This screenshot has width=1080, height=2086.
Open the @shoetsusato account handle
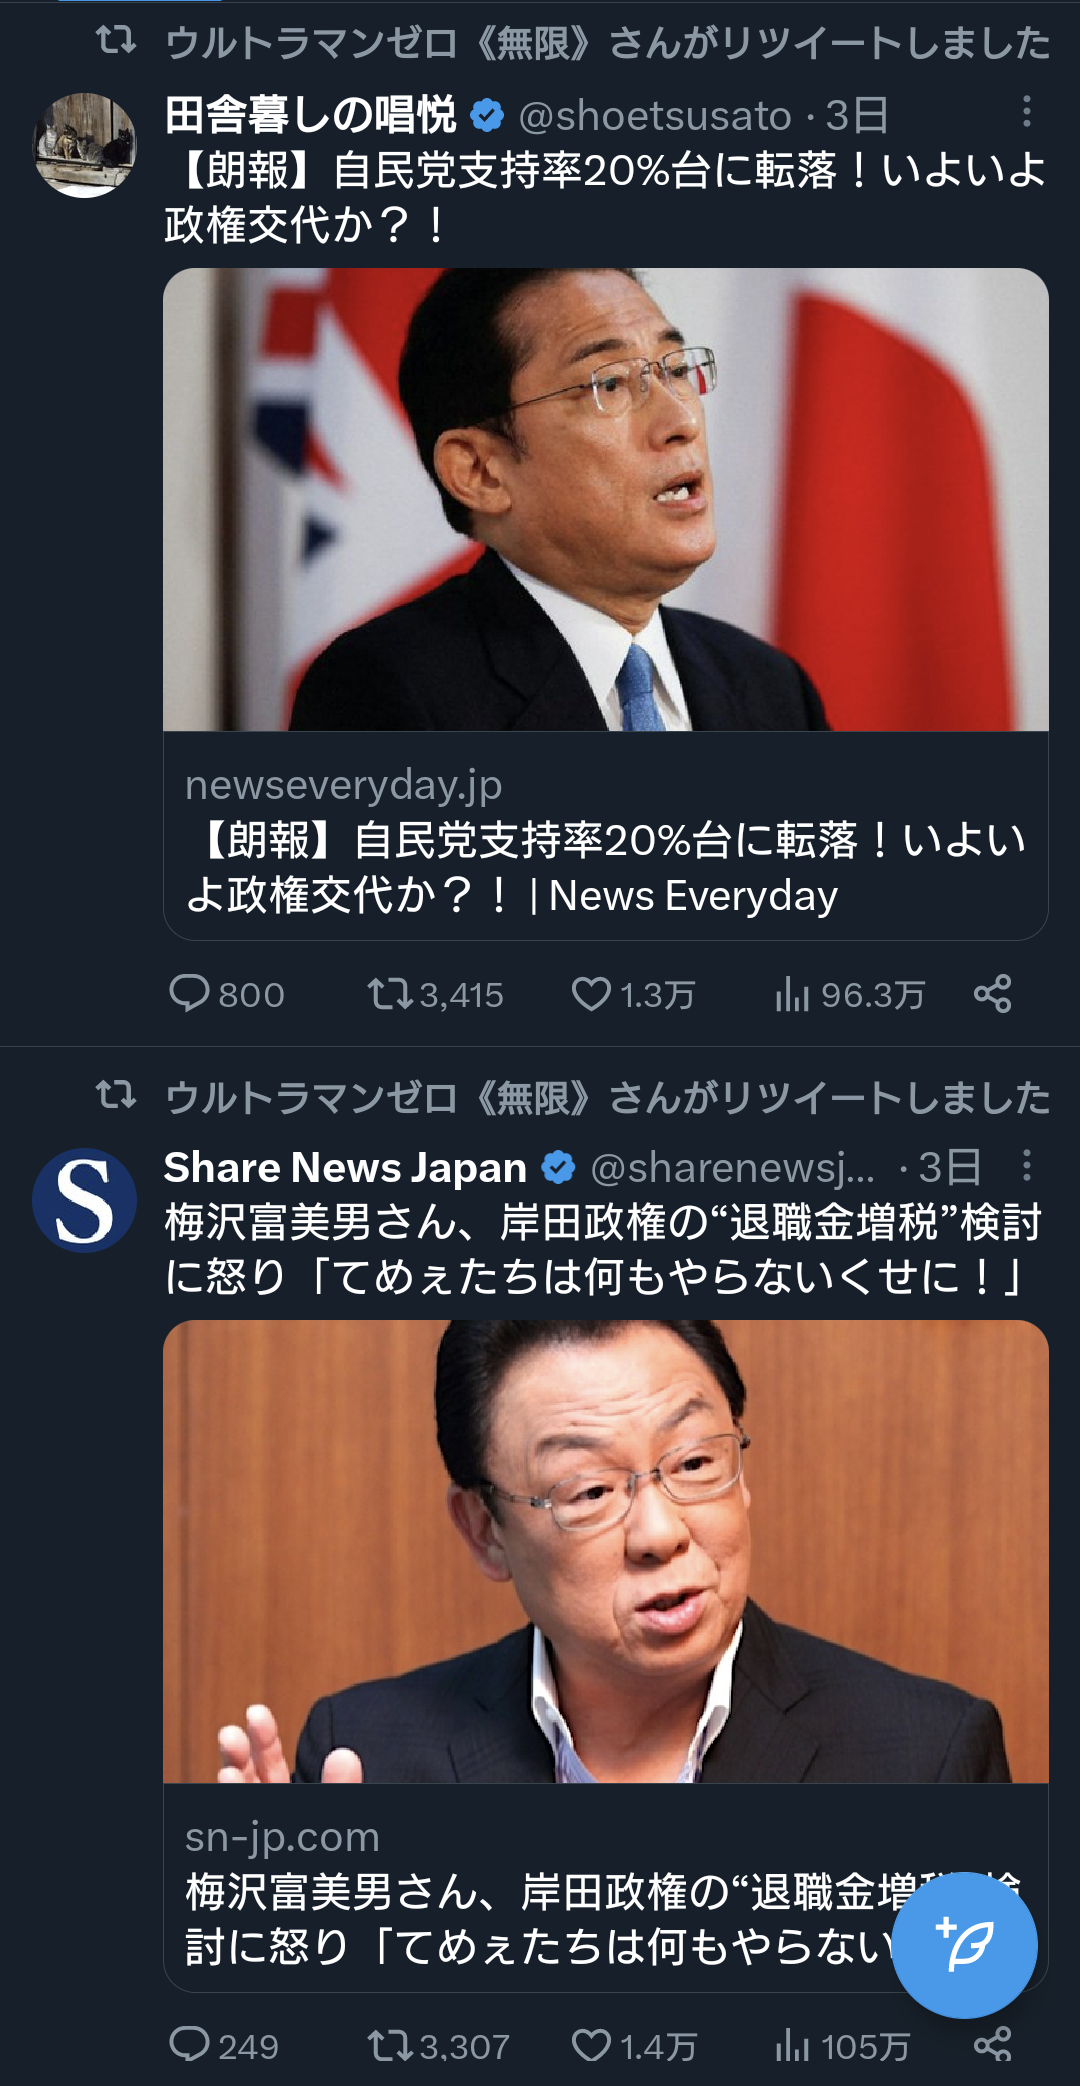click(x=656, y=116)
